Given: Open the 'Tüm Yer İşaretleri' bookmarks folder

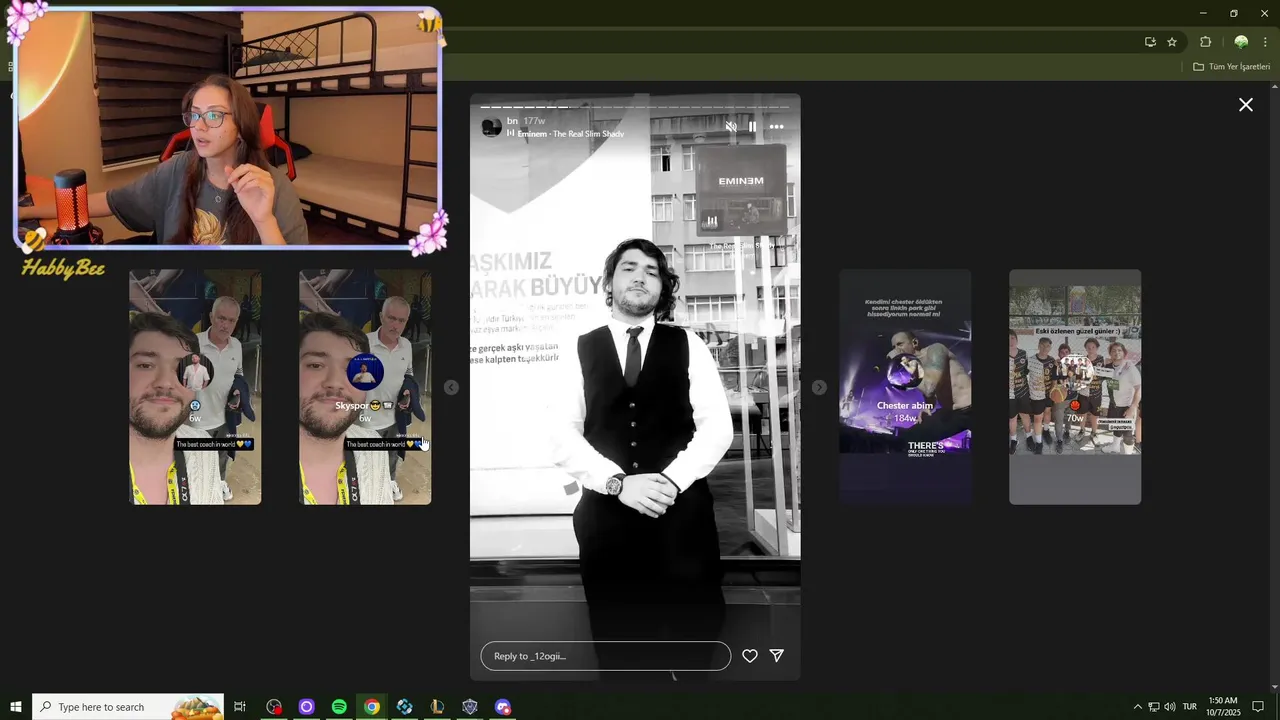Looking at the screenshot, I should (1232, 67).
